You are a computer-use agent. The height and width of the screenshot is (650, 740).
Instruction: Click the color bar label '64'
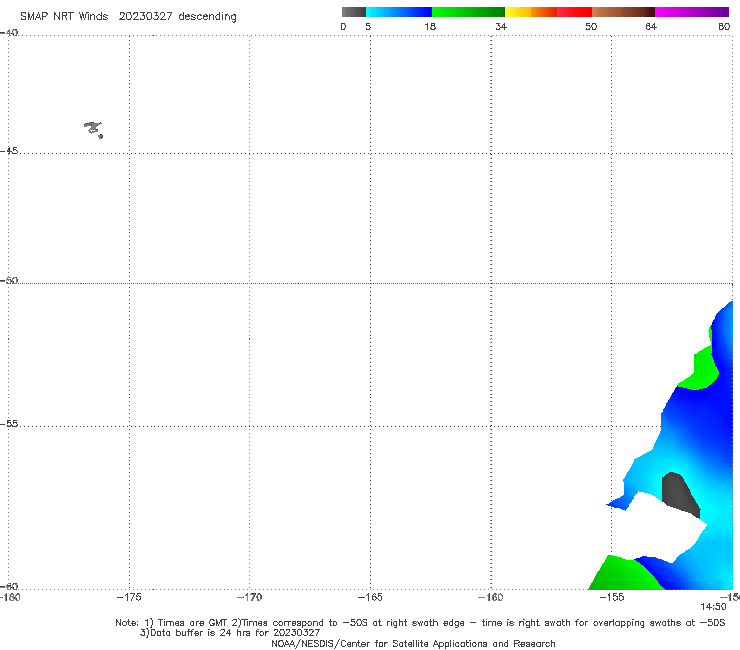(651, 27)
